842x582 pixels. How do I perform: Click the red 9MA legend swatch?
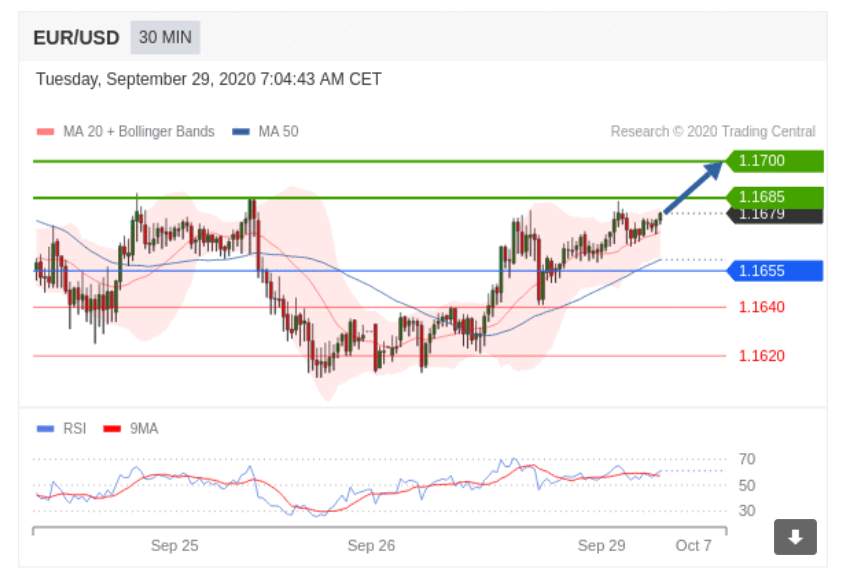112,428
